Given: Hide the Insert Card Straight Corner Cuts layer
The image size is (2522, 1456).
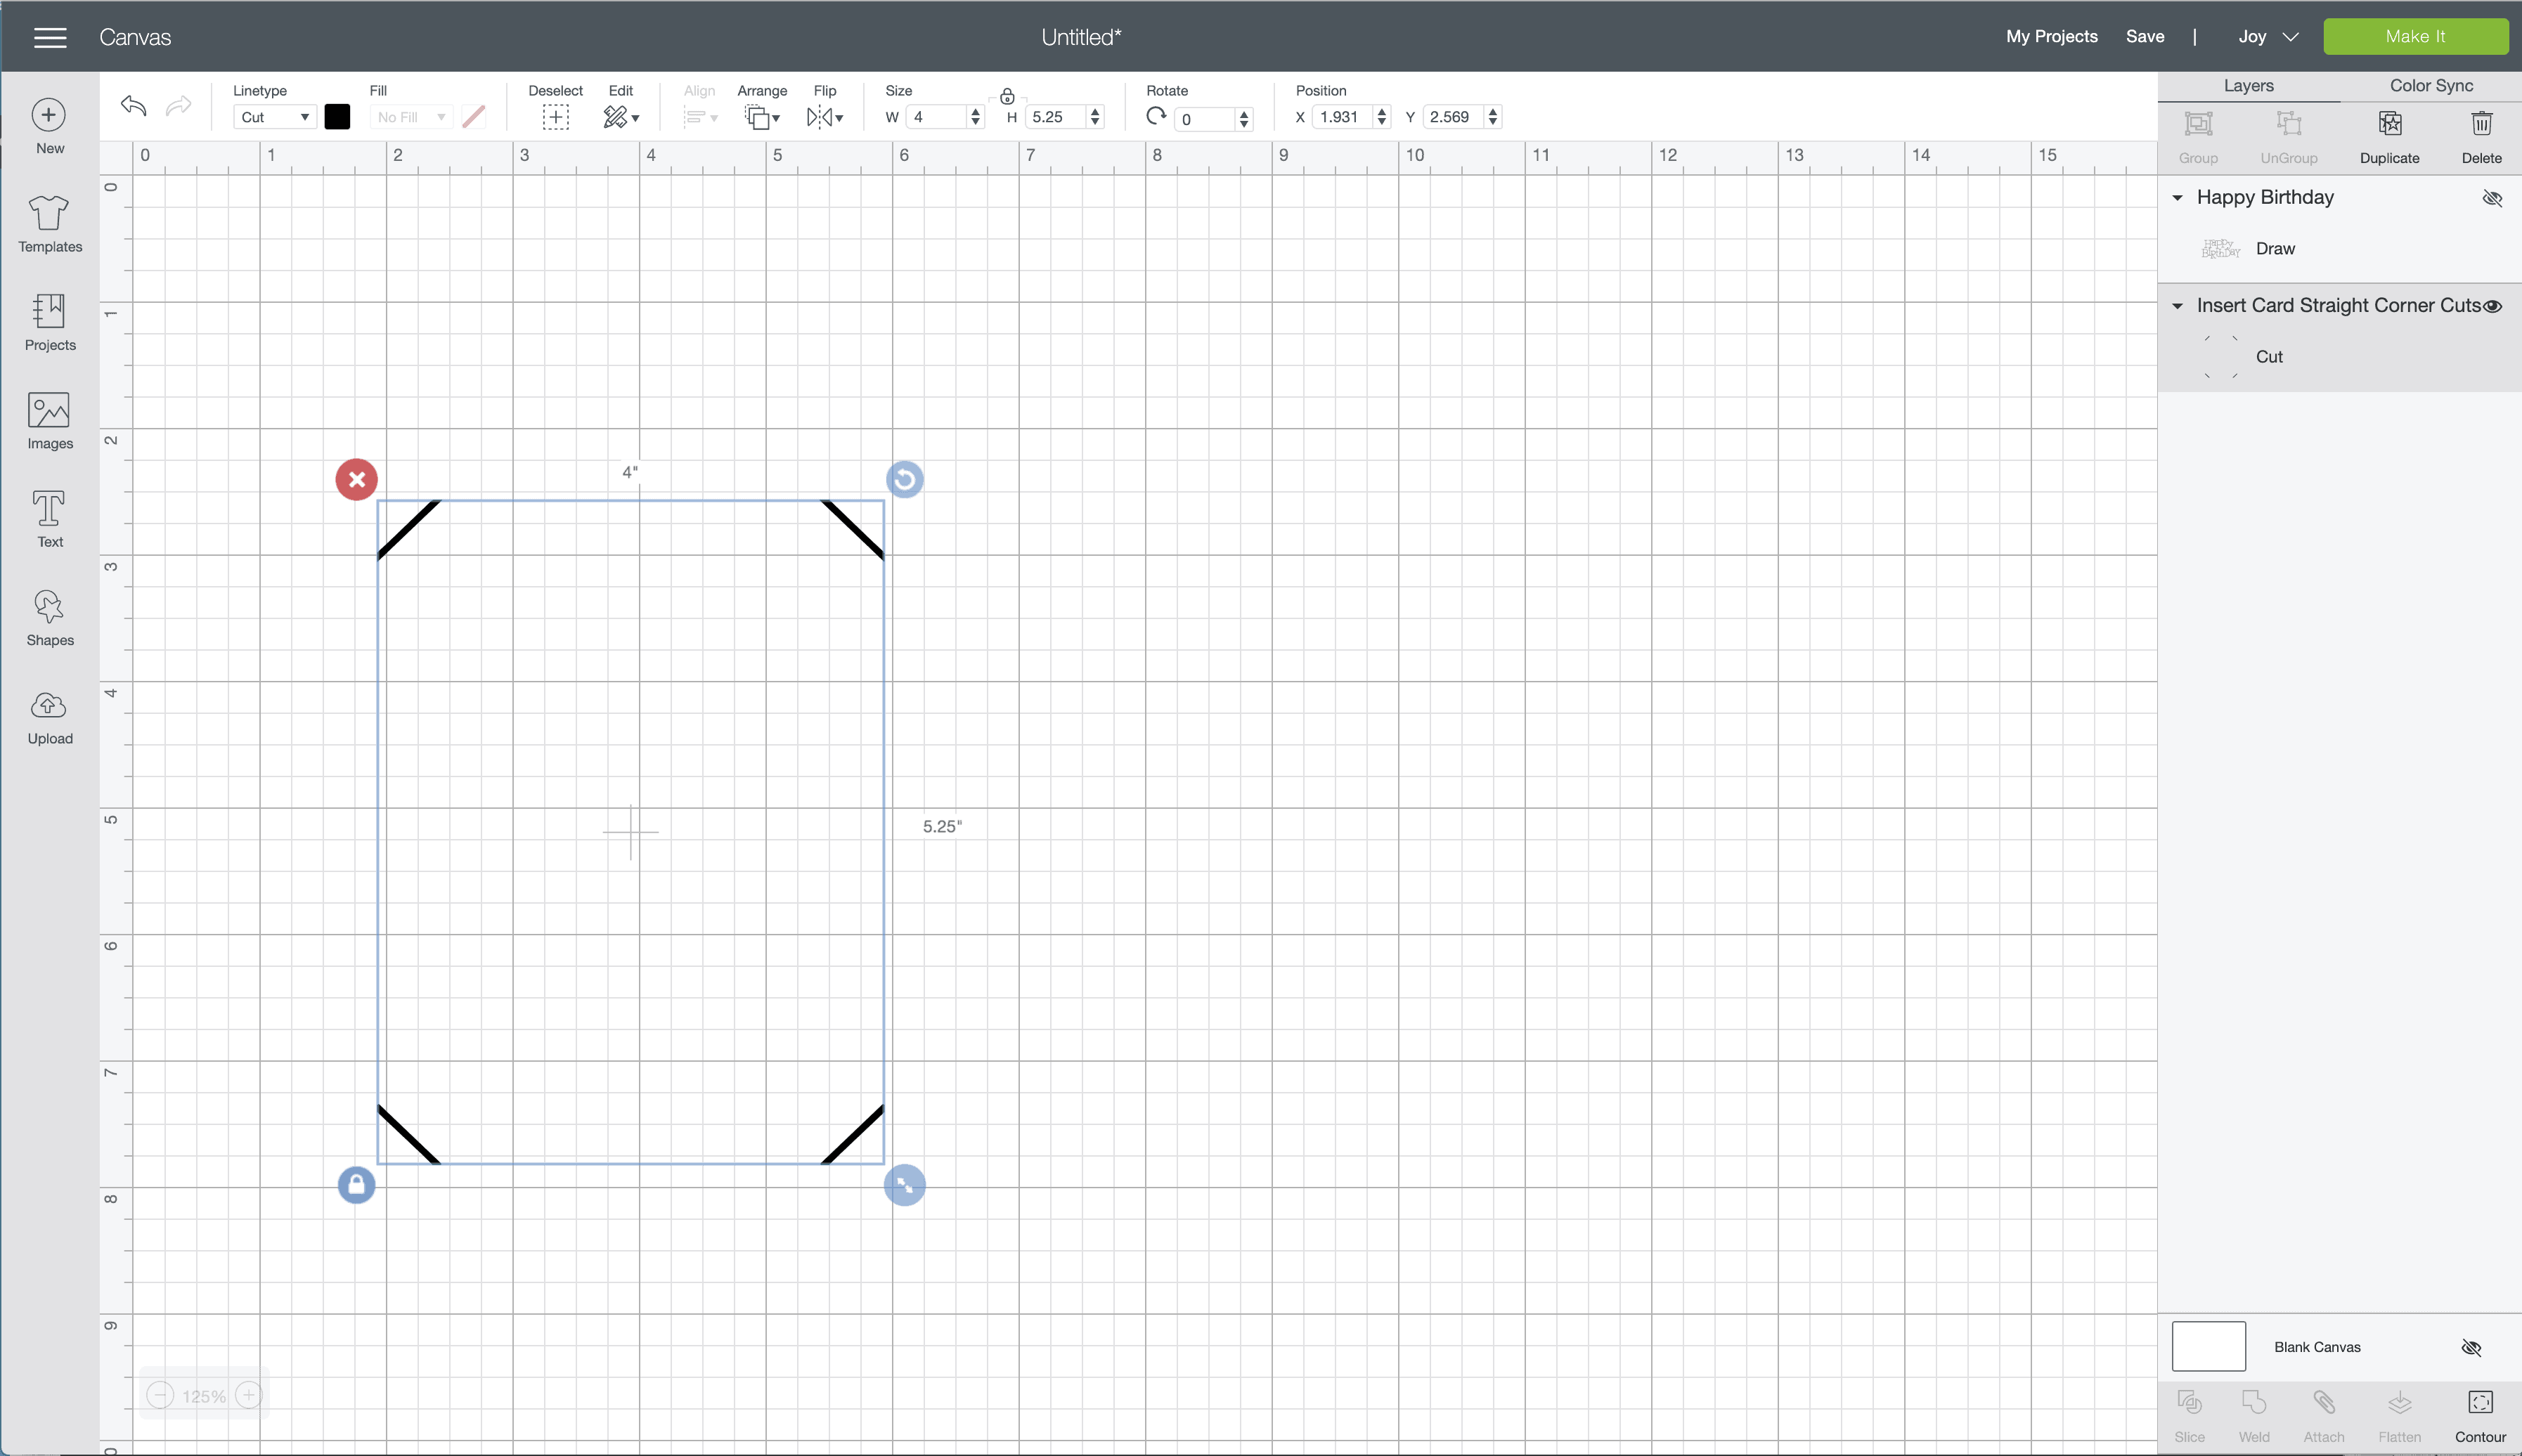Looking at the screenshot, I should 2494,306.
